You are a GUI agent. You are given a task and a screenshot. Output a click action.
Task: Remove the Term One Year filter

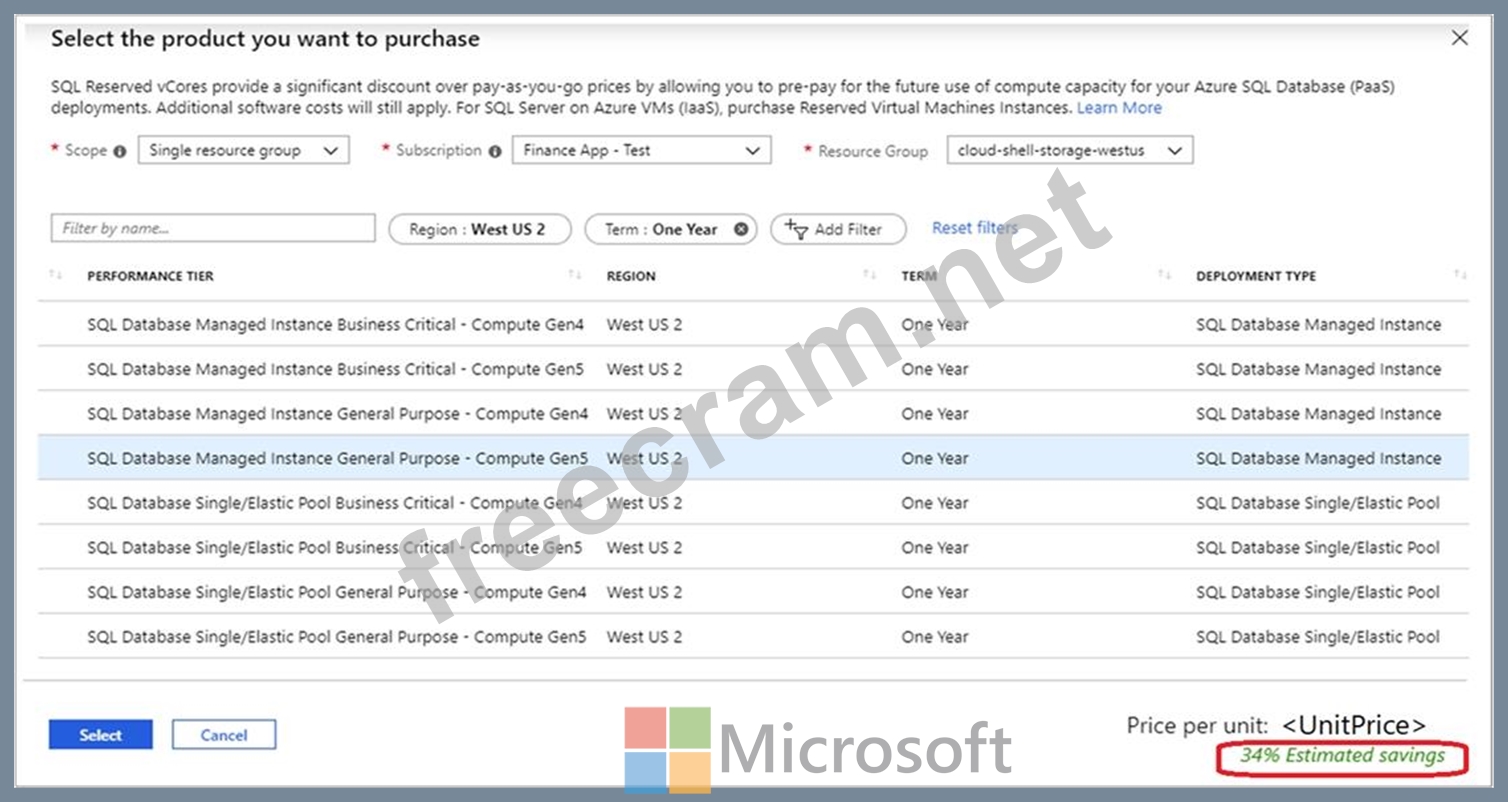click(x=741, y=229)
